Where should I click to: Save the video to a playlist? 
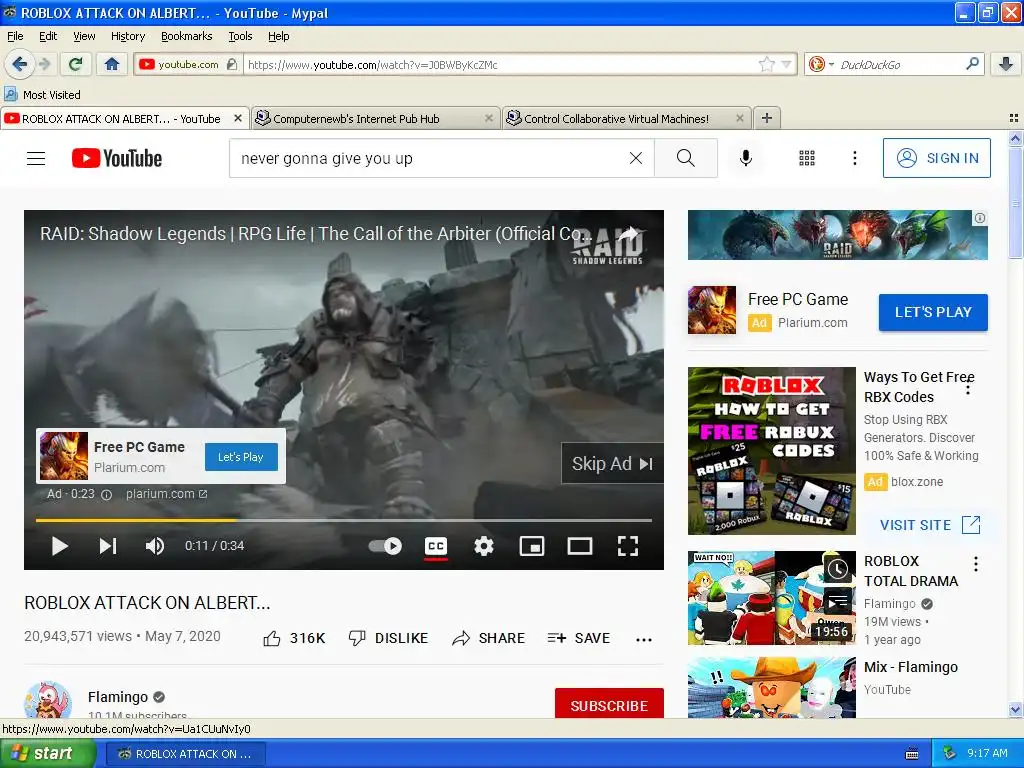click(x=579, y=638)
